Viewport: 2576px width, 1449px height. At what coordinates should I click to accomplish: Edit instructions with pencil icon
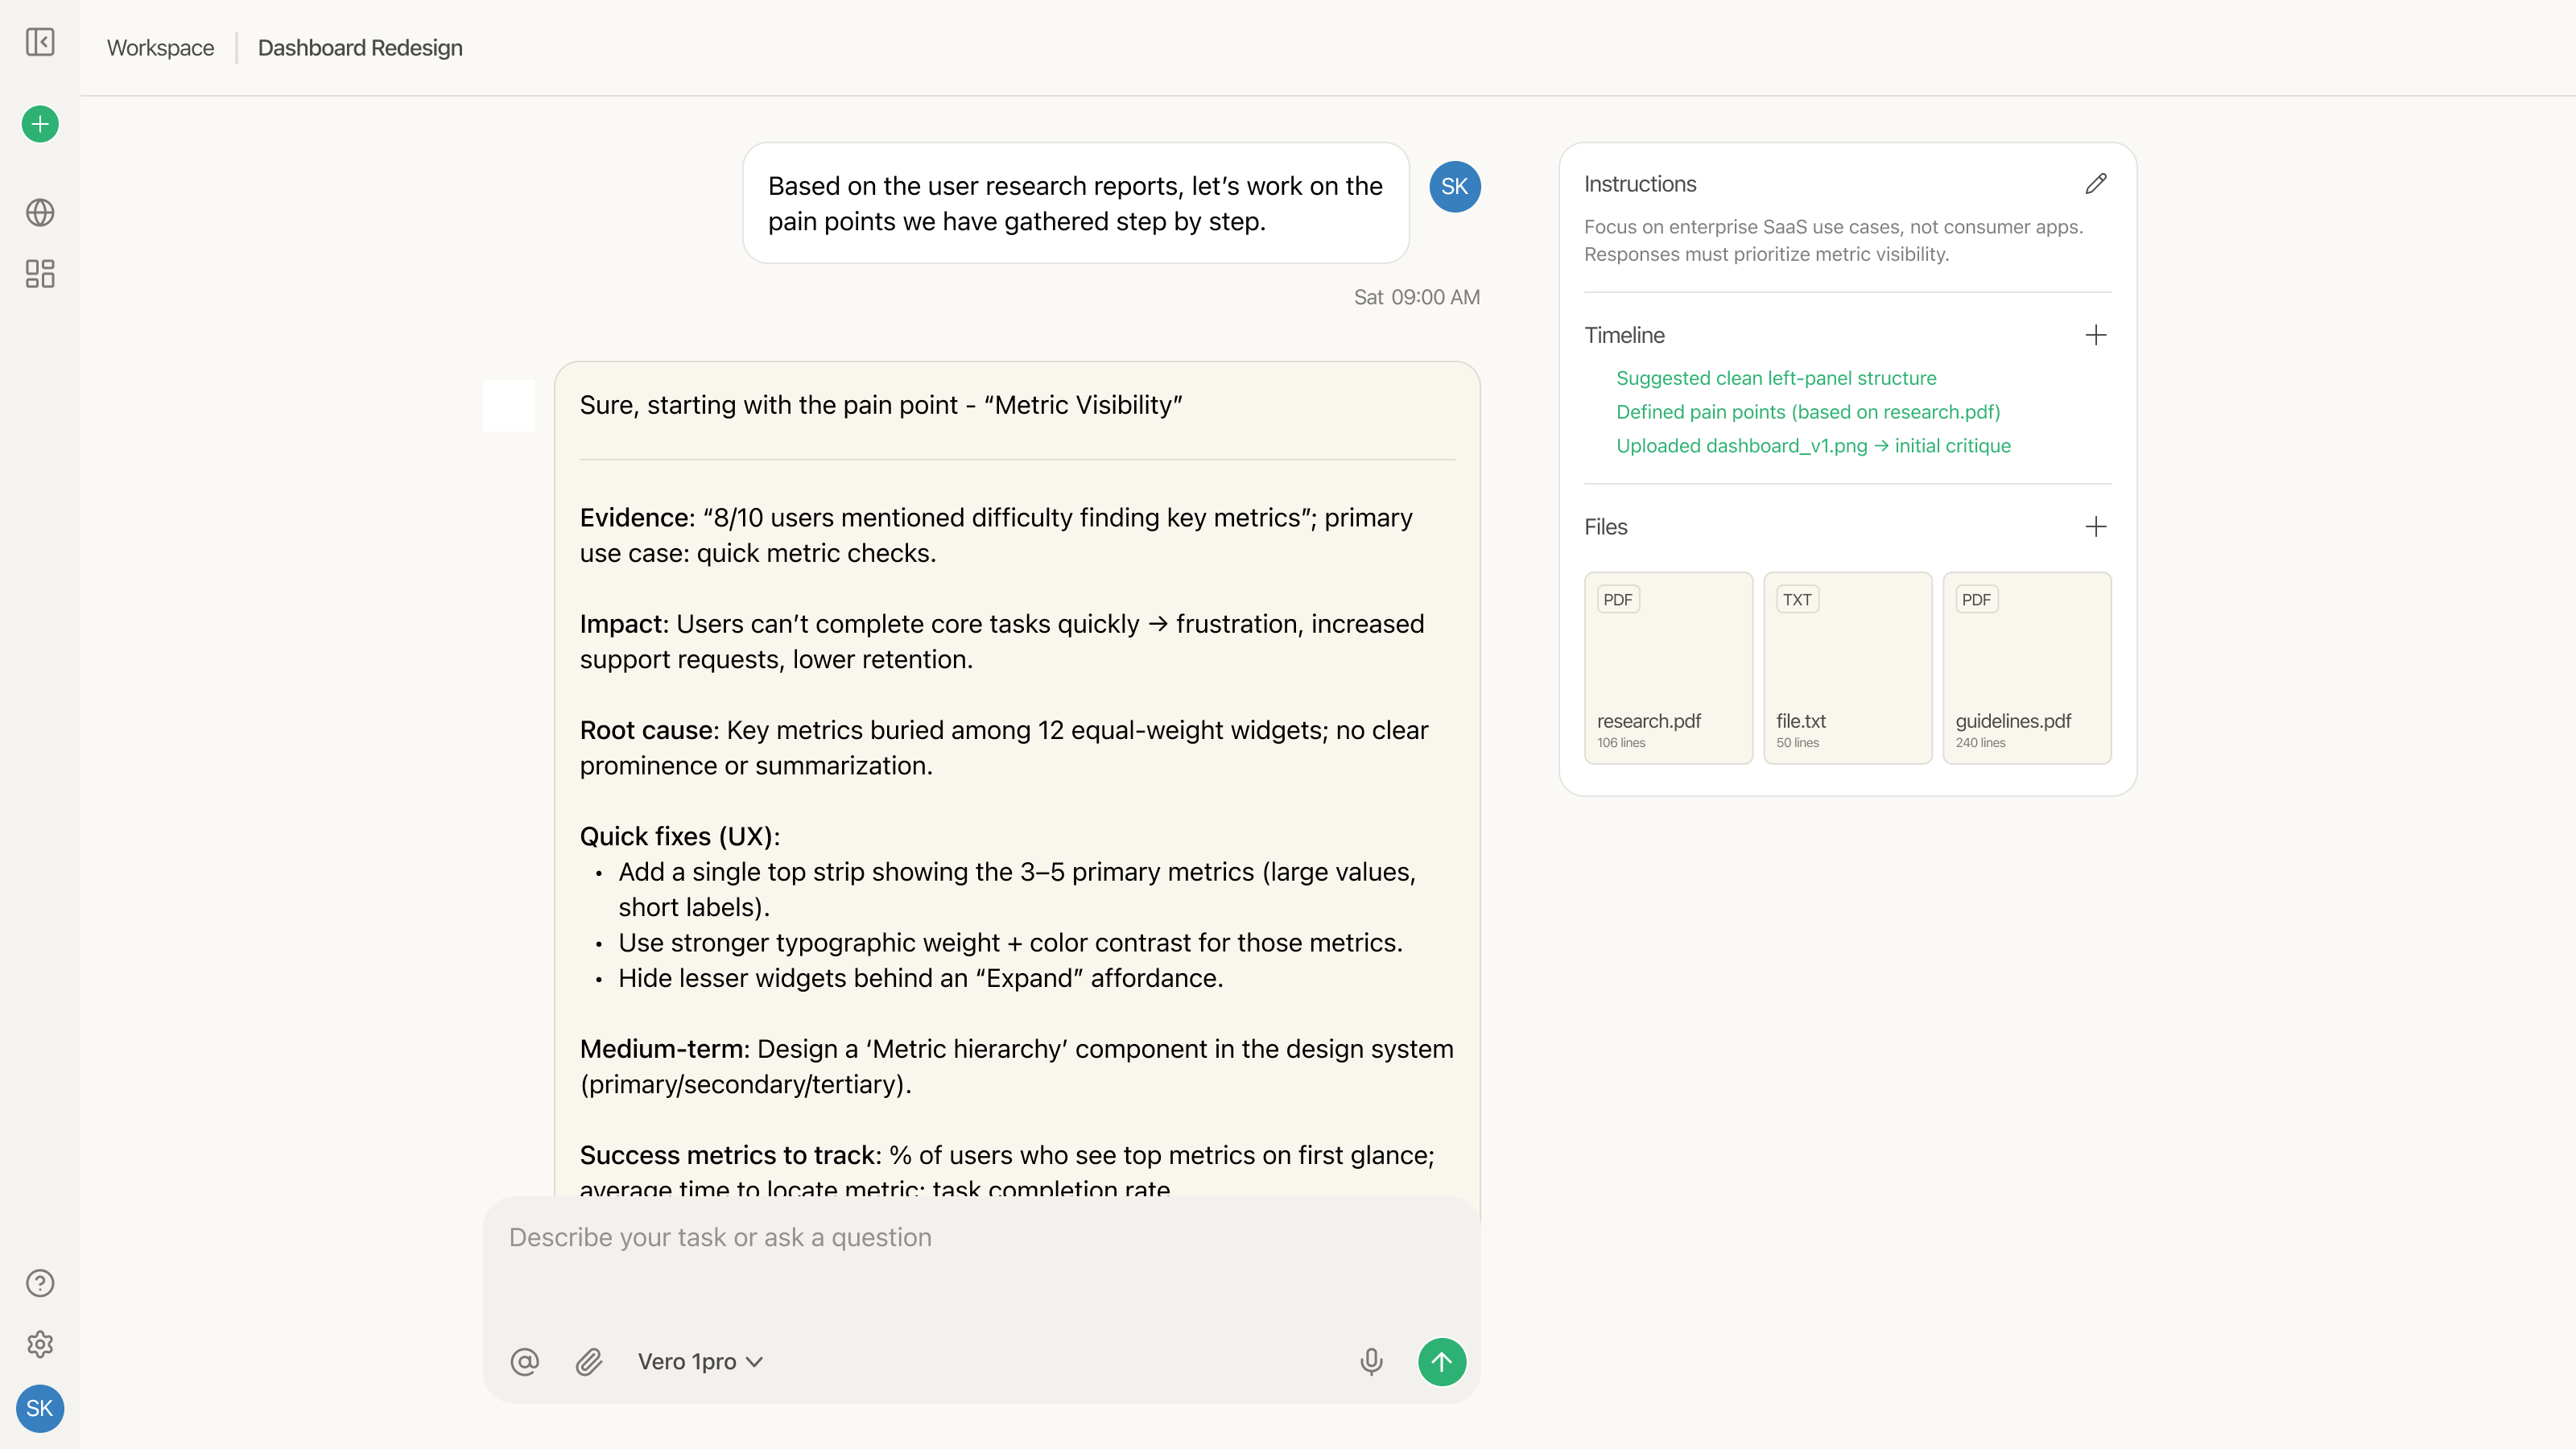[x=2096, y=184]
